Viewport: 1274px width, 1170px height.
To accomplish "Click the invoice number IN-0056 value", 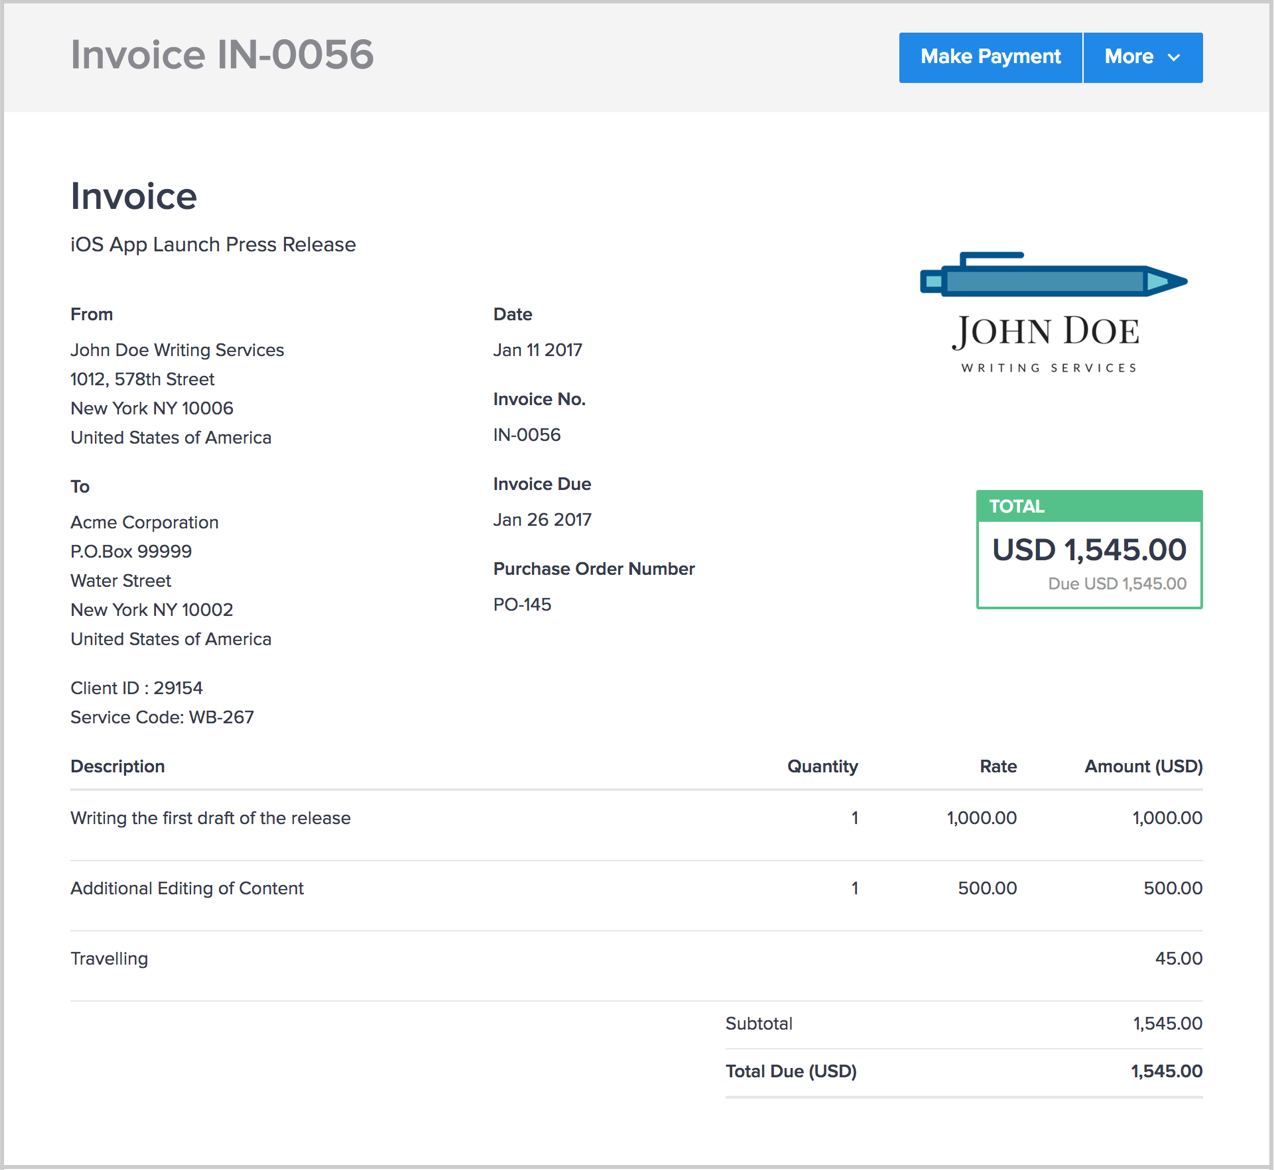I will click(527, 435).
